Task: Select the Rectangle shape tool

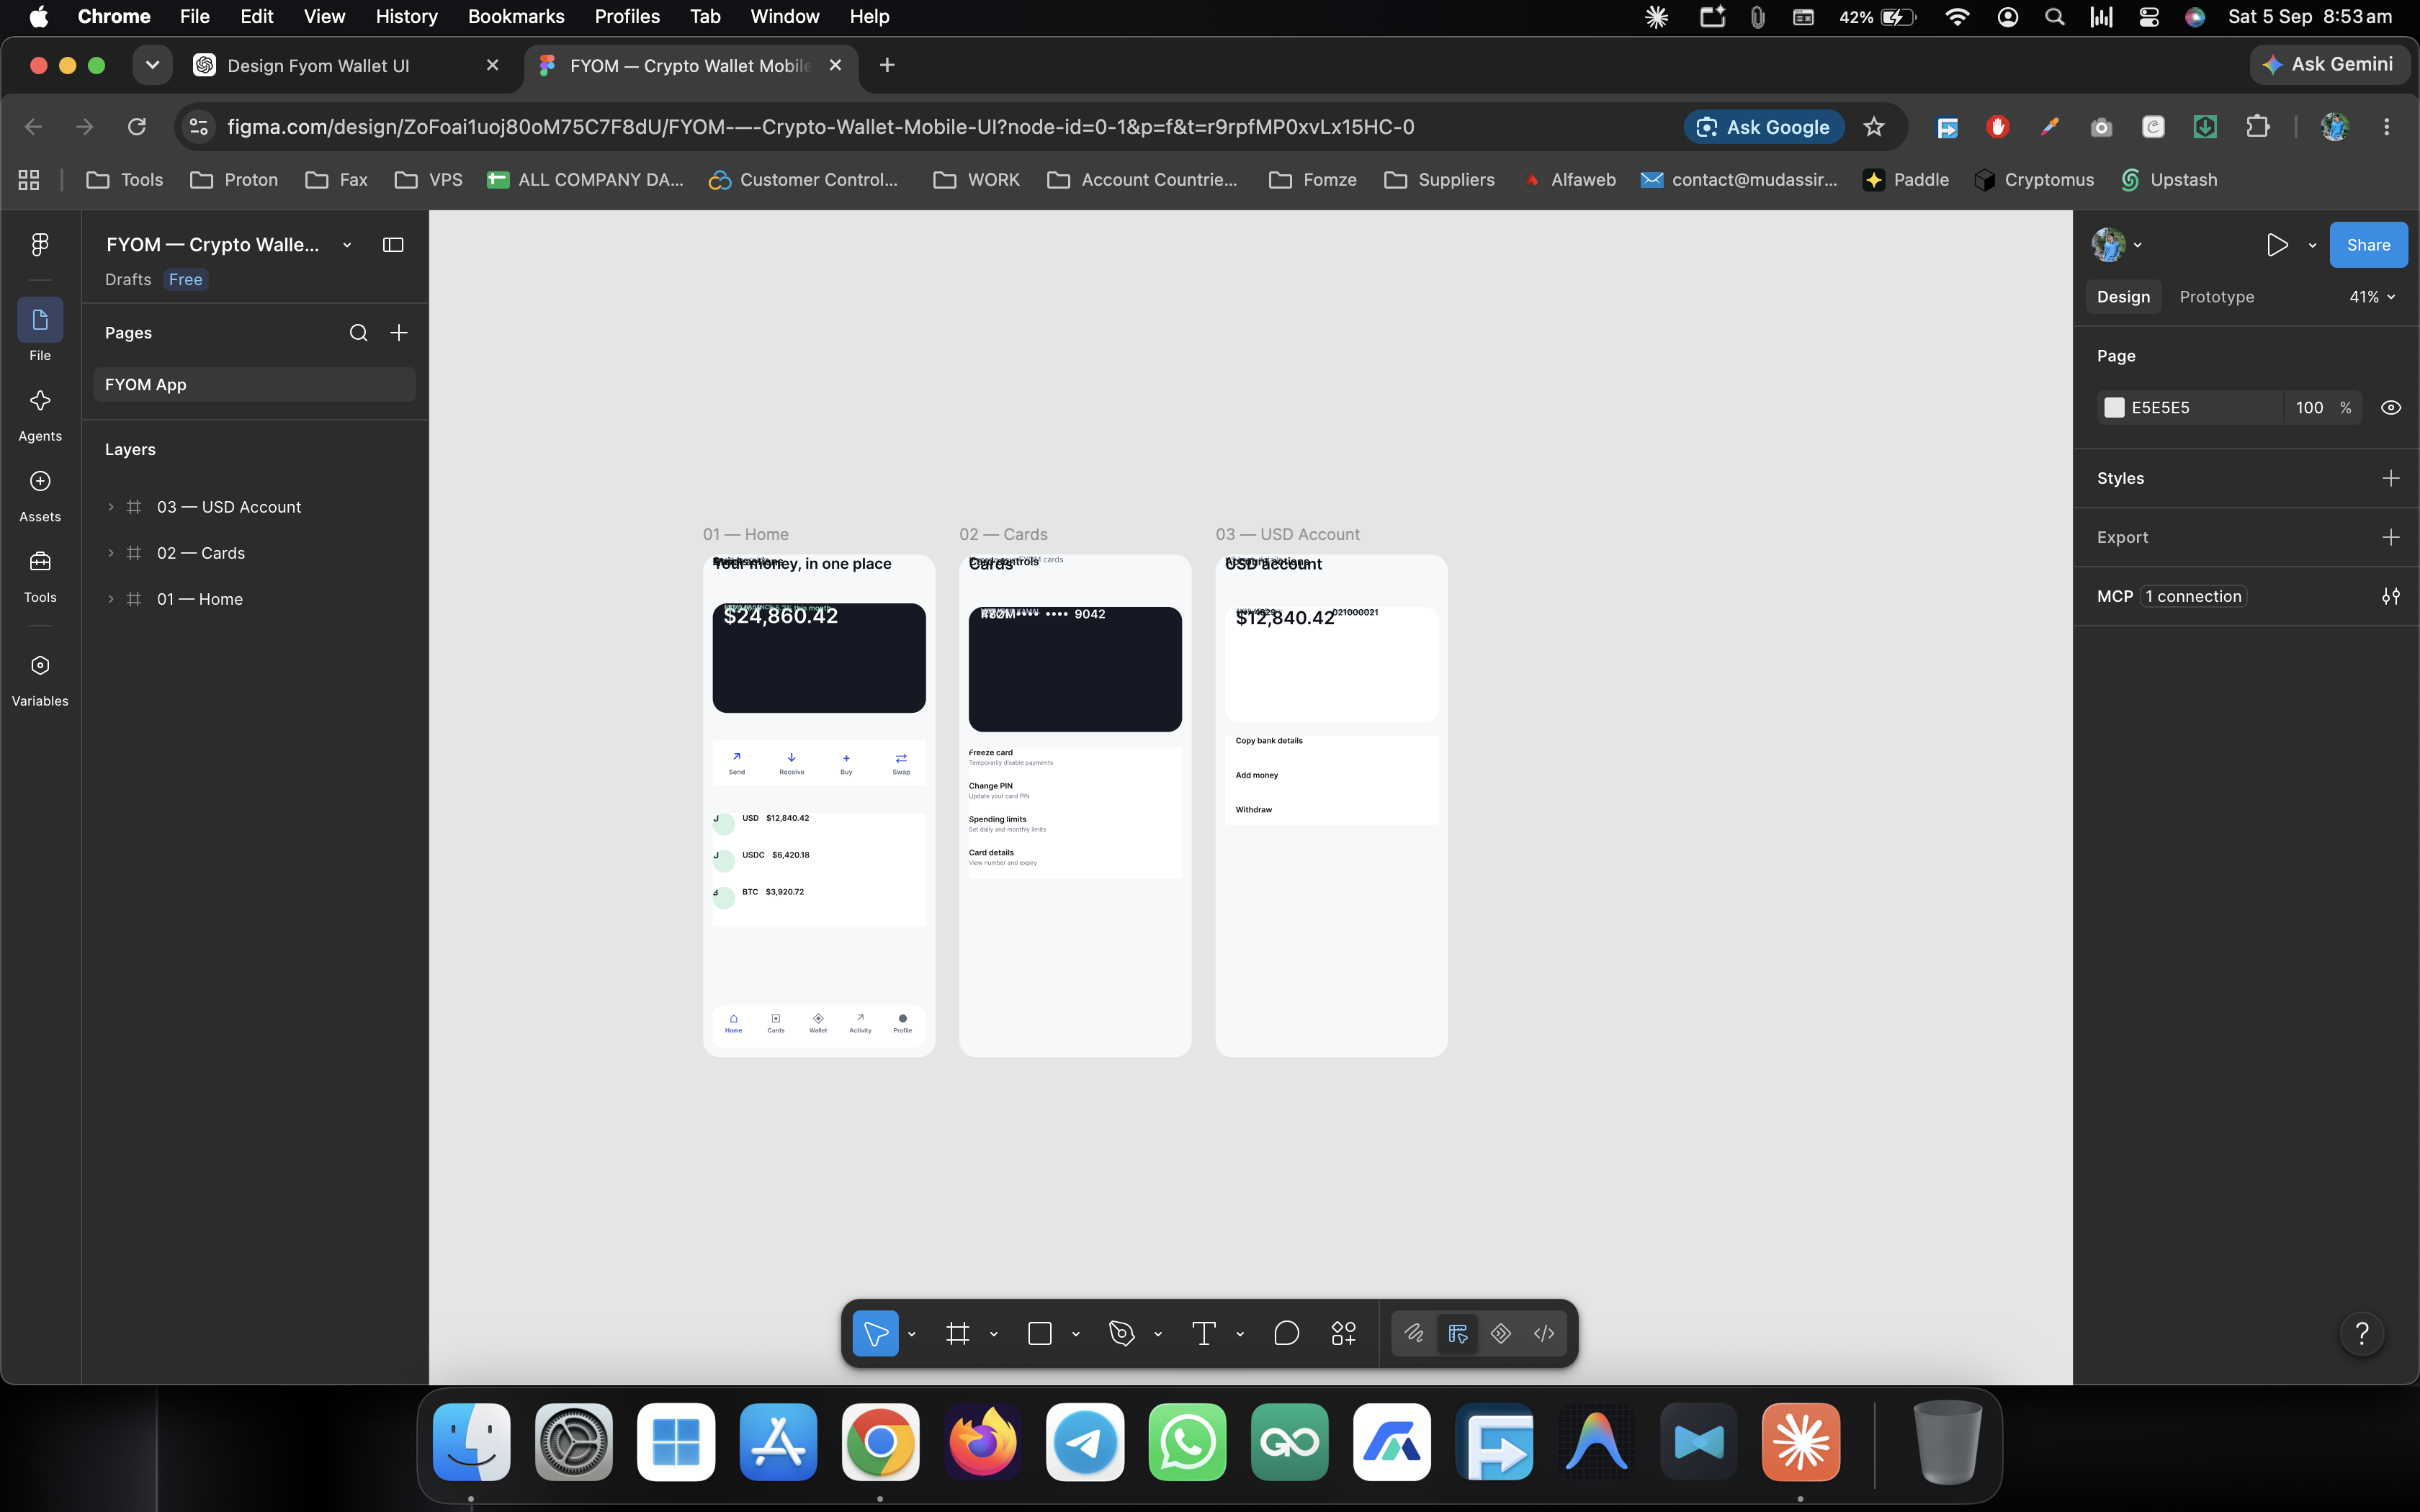Action: click(x=1040, y=1333)
